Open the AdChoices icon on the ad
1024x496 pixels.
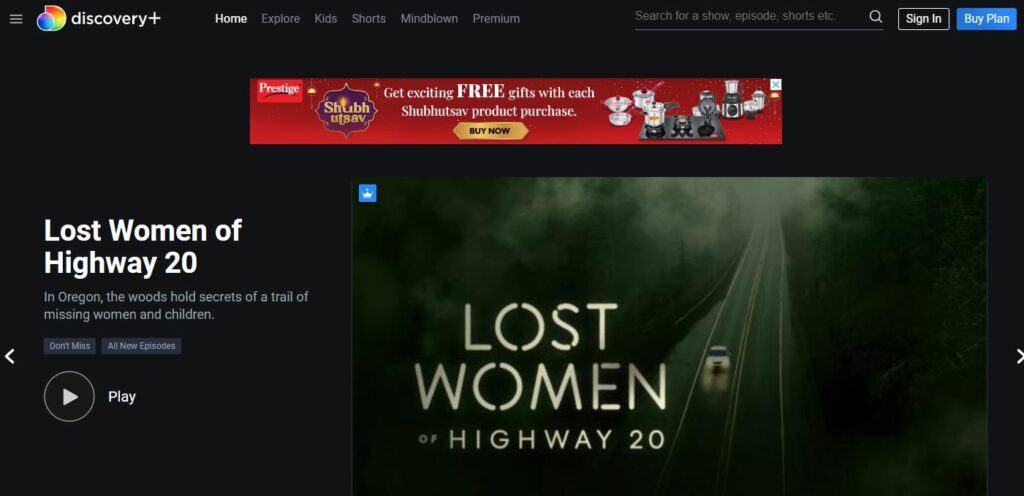click(x=775, y=84)
